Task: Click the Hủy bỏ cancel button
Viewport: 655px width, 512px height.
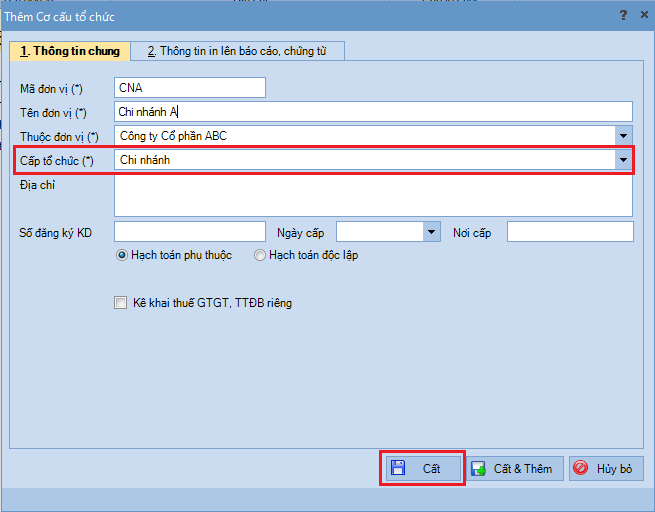Action: [x=606, y=469]
